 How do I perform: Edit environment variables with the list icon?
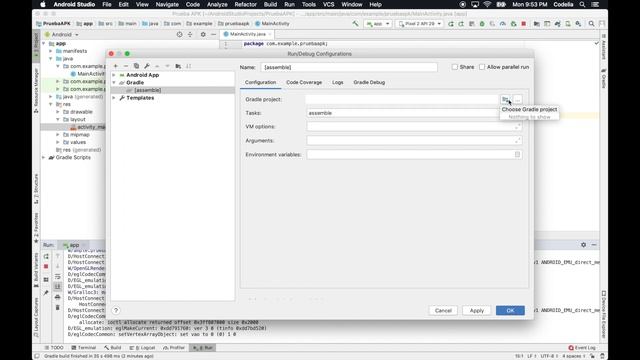517,155
